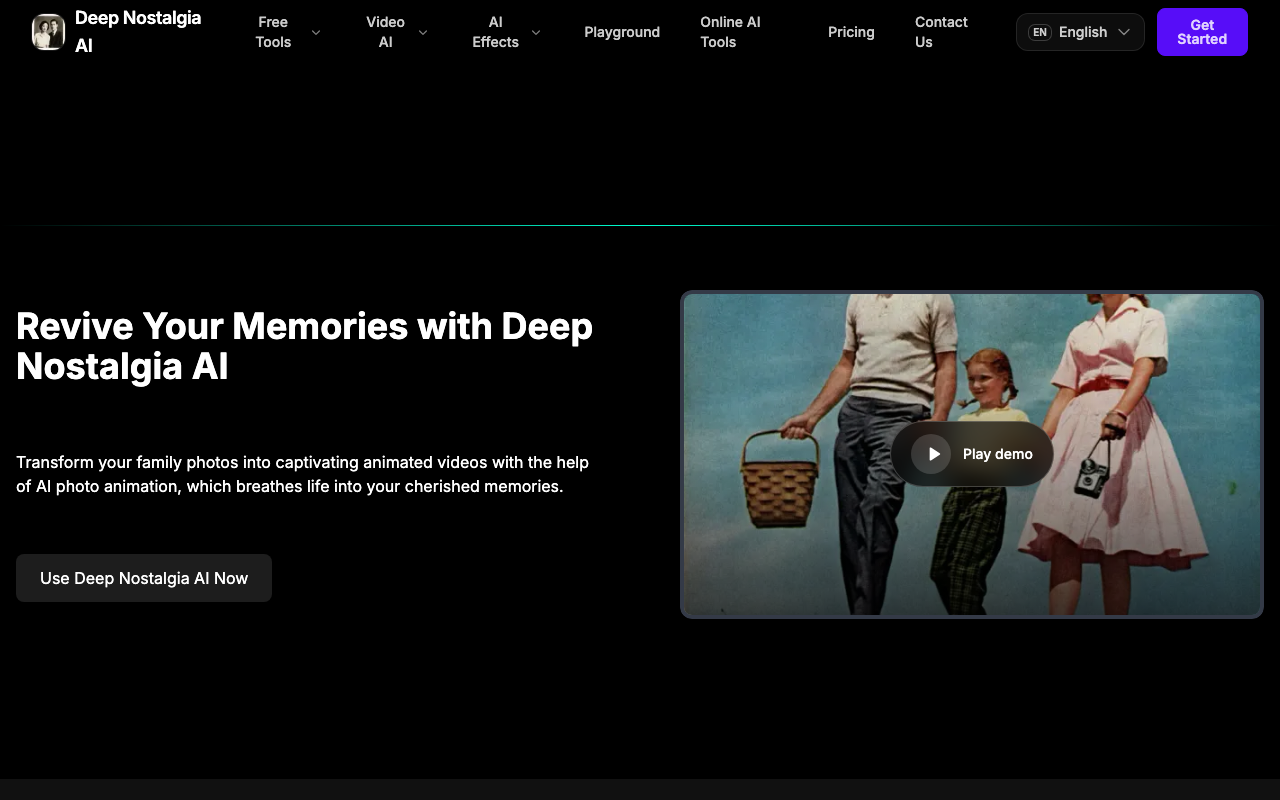Screen dimensions: 1280x800
Task: Click the Play demo label
Action: tap(998, 454)
